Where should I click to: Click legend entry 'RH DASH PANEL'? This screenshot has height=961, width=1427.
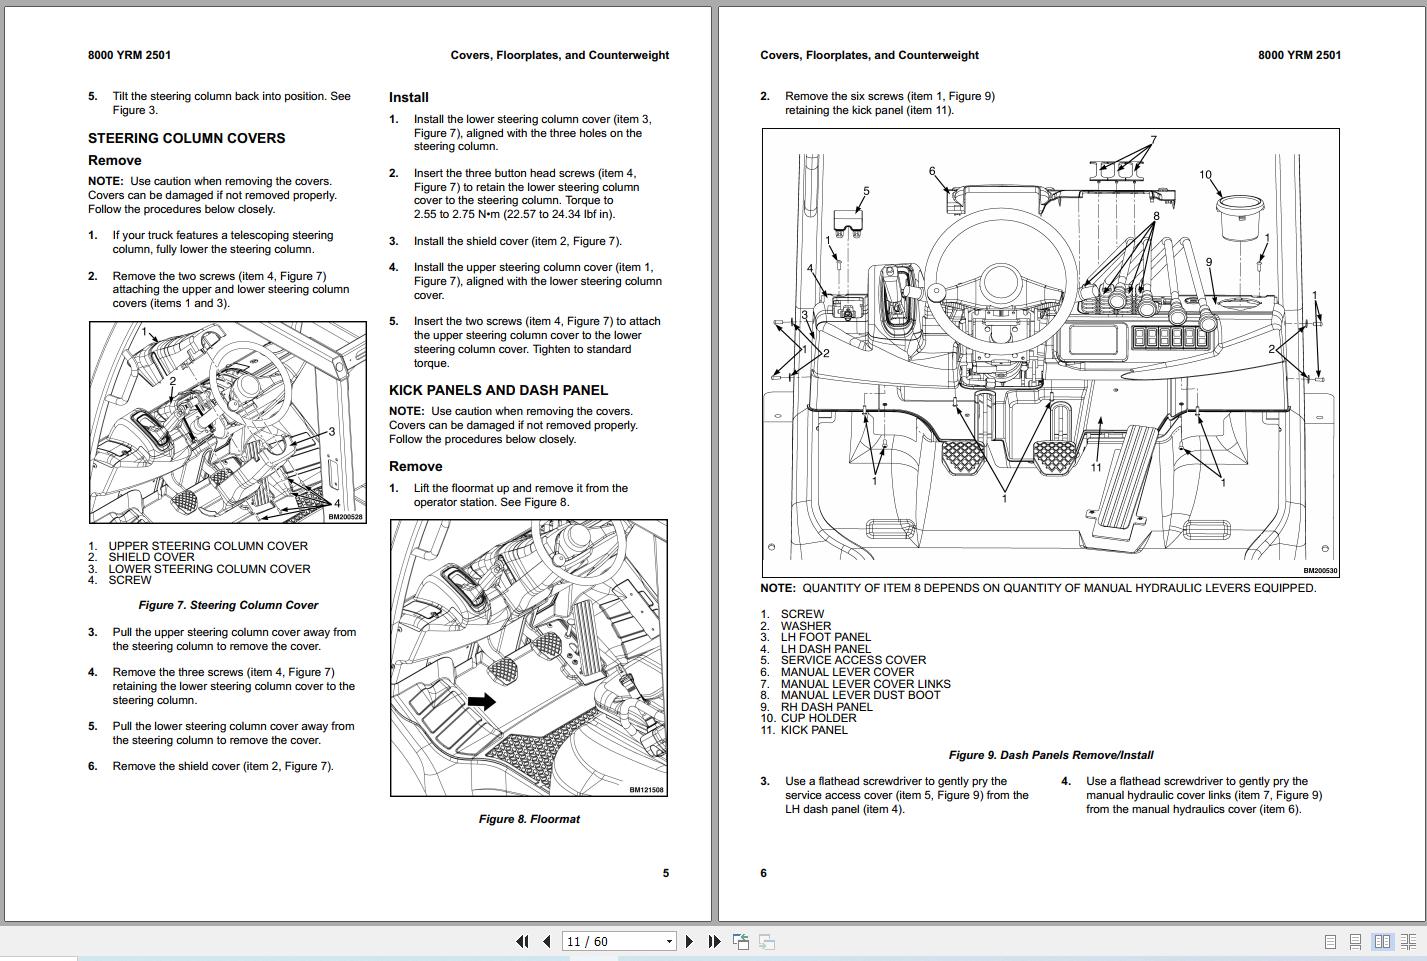point(827,707)
